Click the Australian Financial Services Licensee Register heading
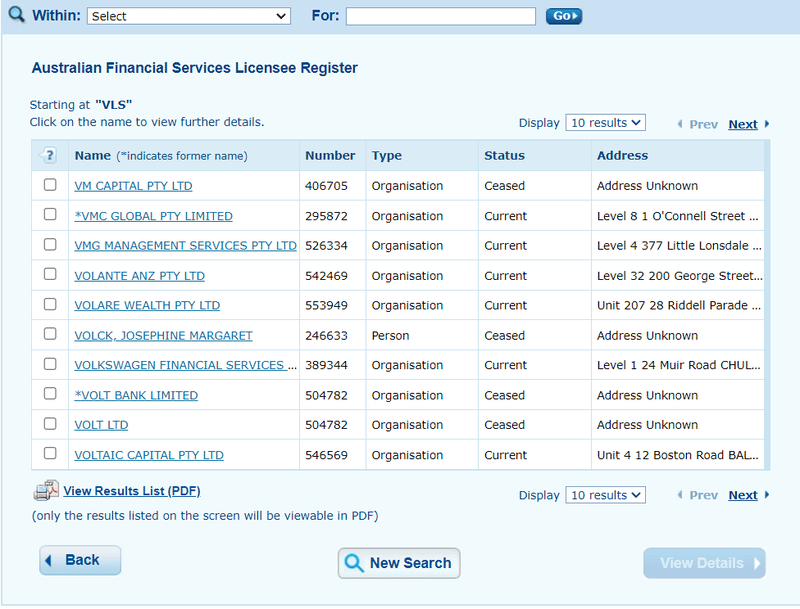 [x=194, y=68]
